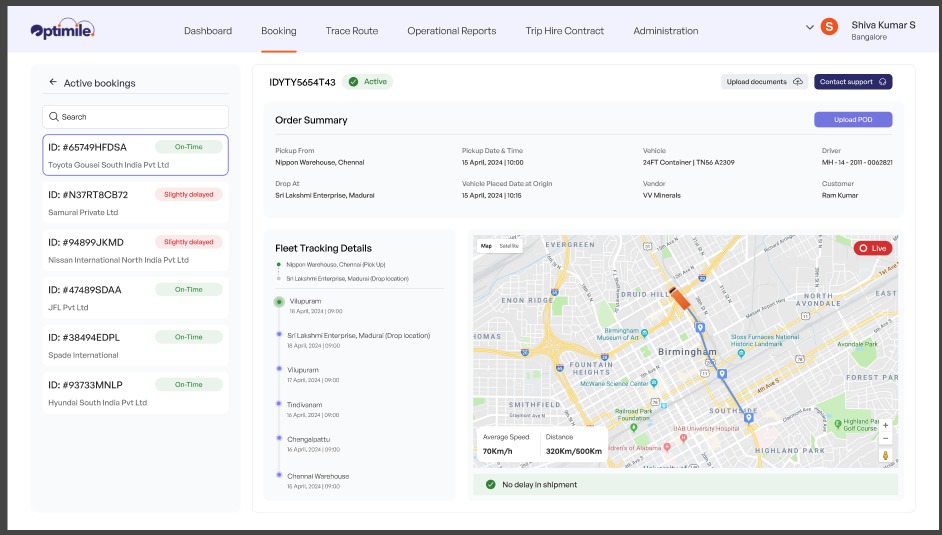Screen dimensions: 942x535
Task: Click the vendor VV Minerals
Action: click(661, 195)
